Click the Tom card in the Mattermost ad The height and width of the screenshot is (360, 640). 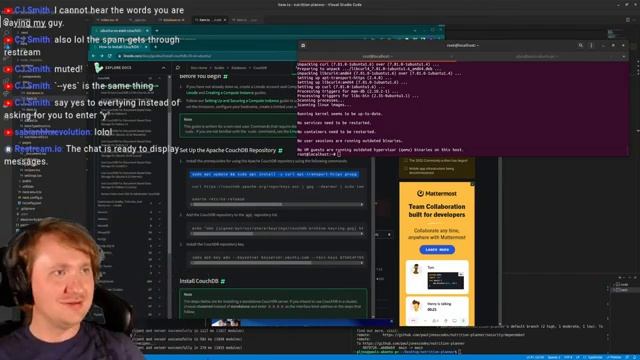pos(437,277)
